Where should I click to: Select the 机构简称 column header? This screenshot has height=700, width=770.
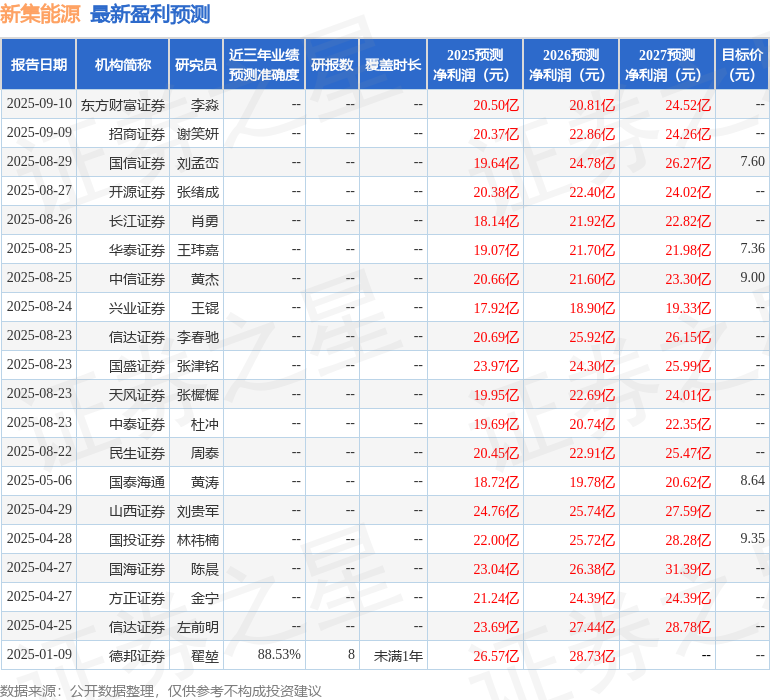123,65
